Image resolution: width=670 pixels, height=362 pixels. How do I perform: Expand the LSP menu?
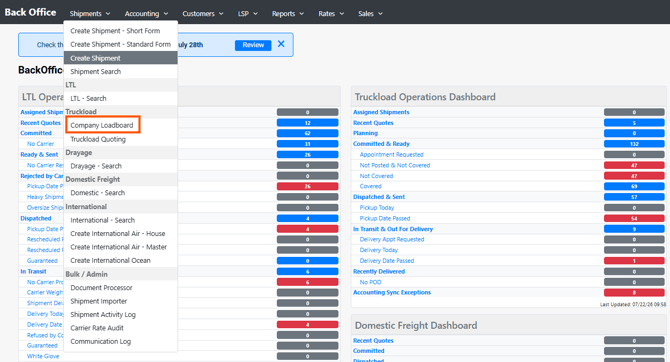coord(248,14)
